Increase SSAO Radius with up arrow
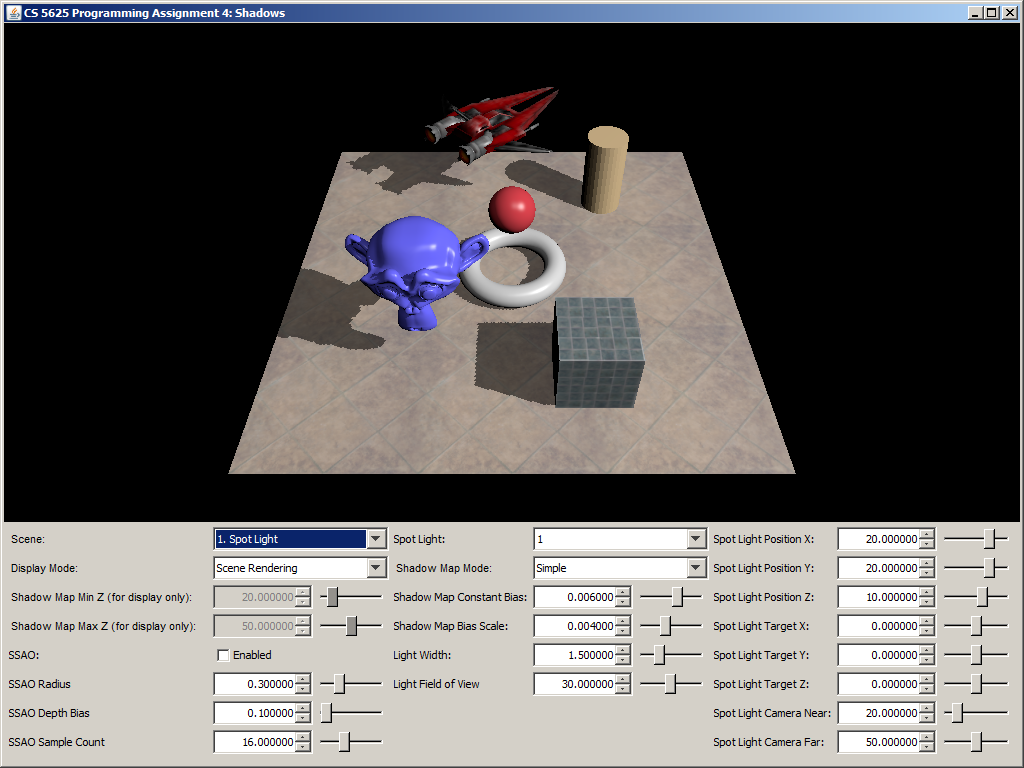 pyautogui.click(x=304, y=679)
